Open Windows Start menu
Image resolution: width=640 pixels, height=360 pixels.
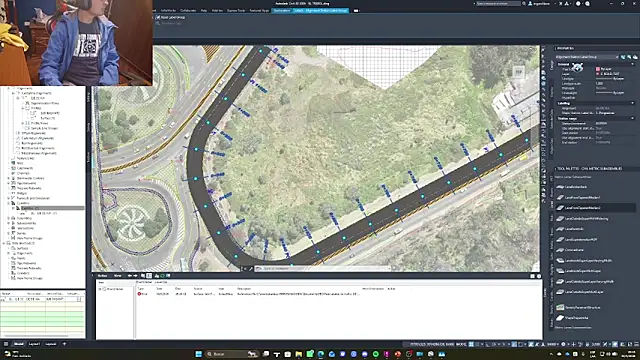tap(198, 354)
